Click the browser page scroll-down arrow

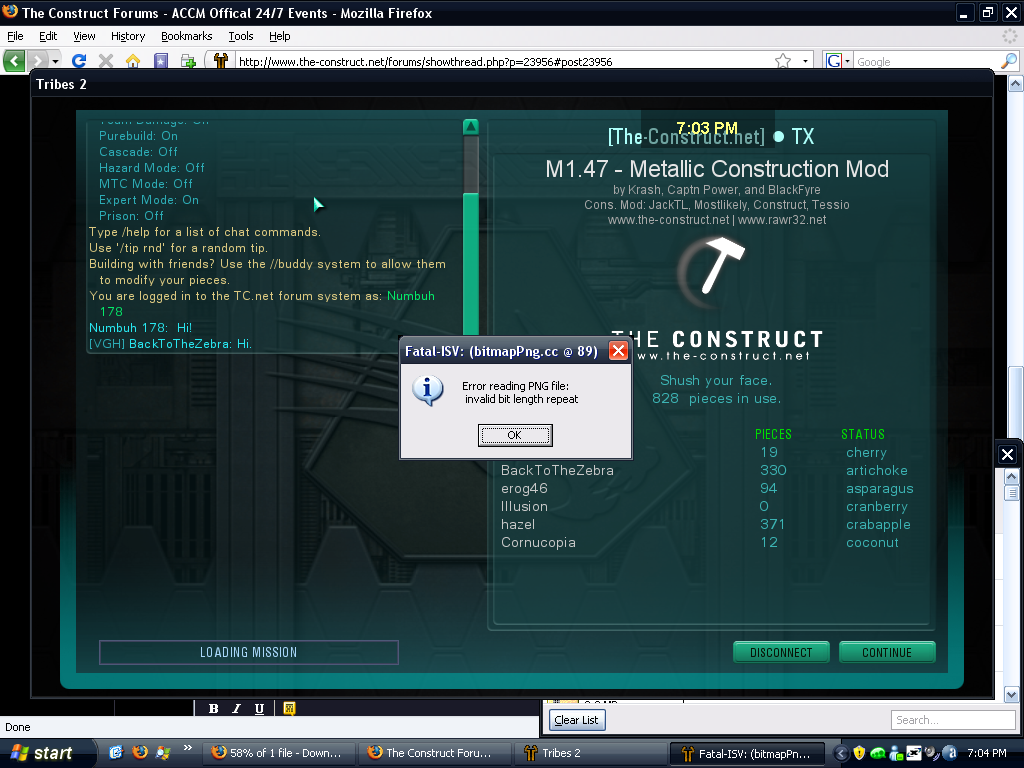1011,695
